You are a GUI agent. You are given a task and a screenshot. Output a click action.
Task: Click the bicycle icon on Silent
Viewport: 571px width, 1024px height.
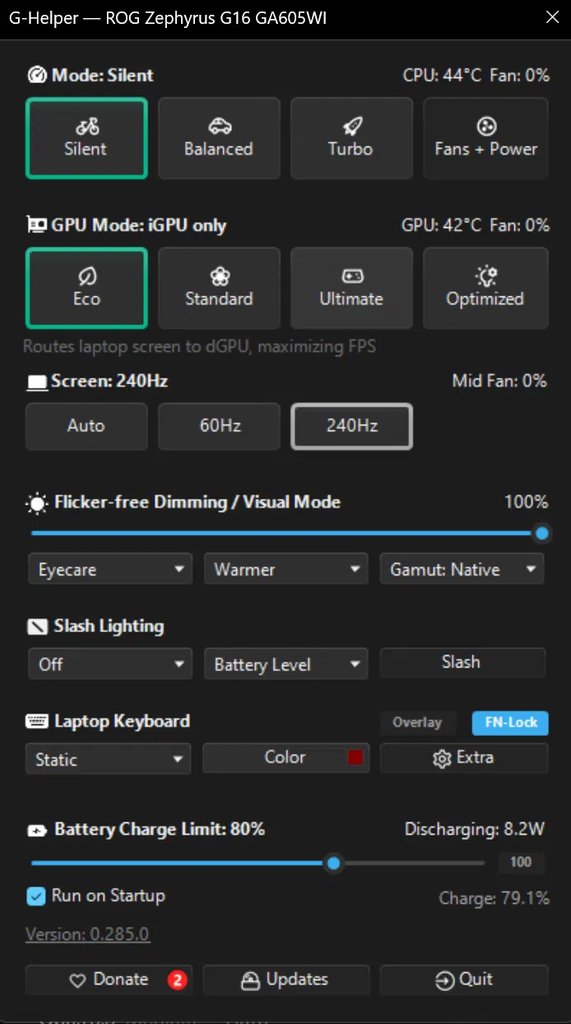point(87,126)
